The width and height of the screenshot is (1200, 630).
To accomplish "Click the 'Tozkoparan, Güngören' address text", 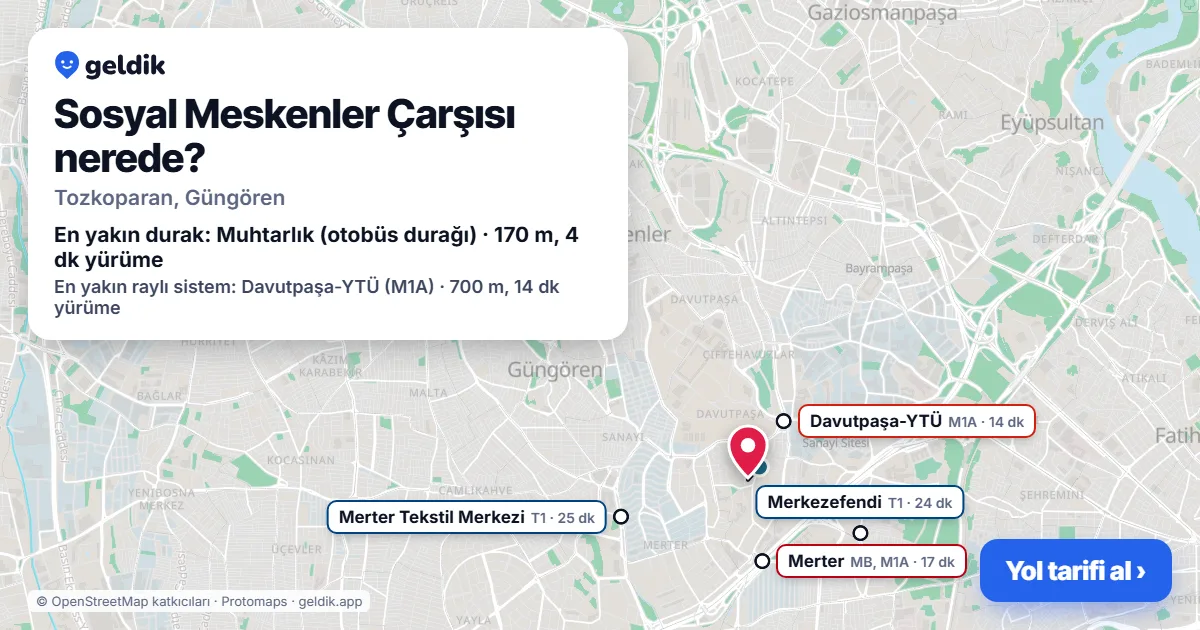I will (x=170, y=197).
